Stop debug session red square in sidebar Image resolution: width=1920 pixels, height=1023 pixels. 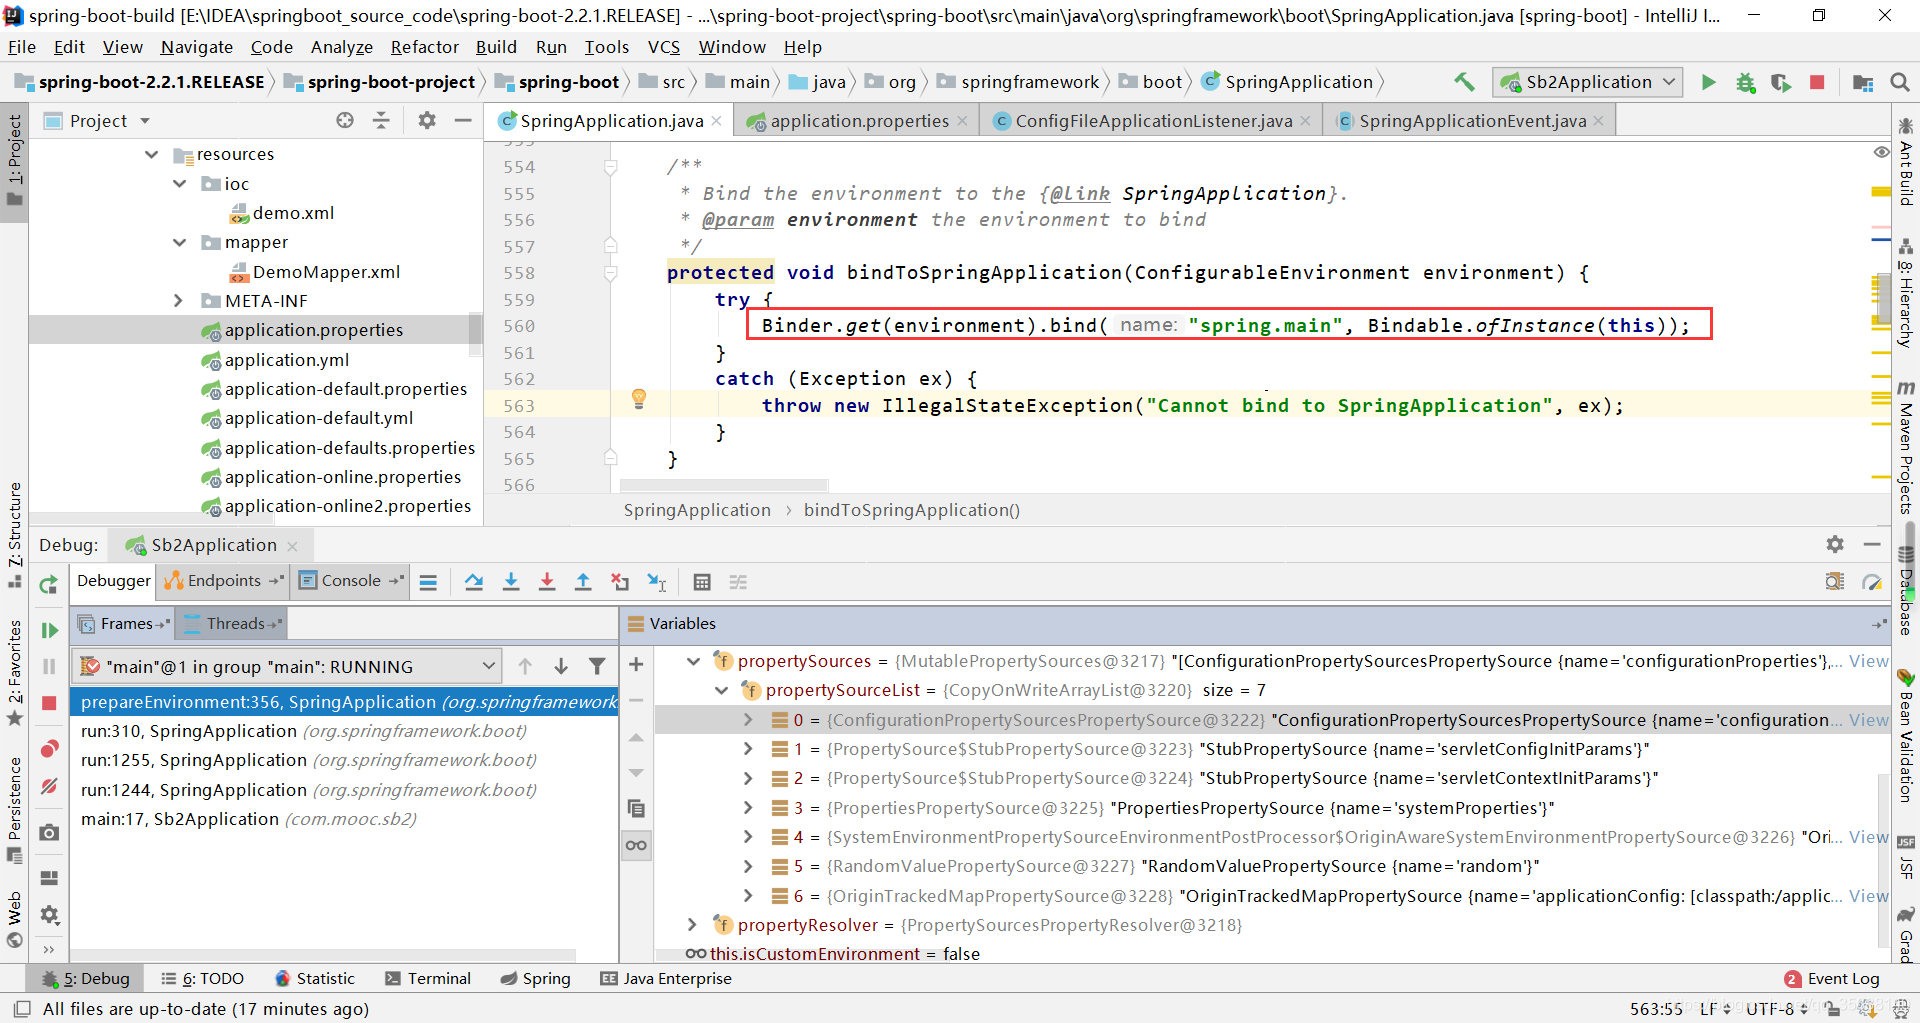pyautogui.click(x=48, y=703)
